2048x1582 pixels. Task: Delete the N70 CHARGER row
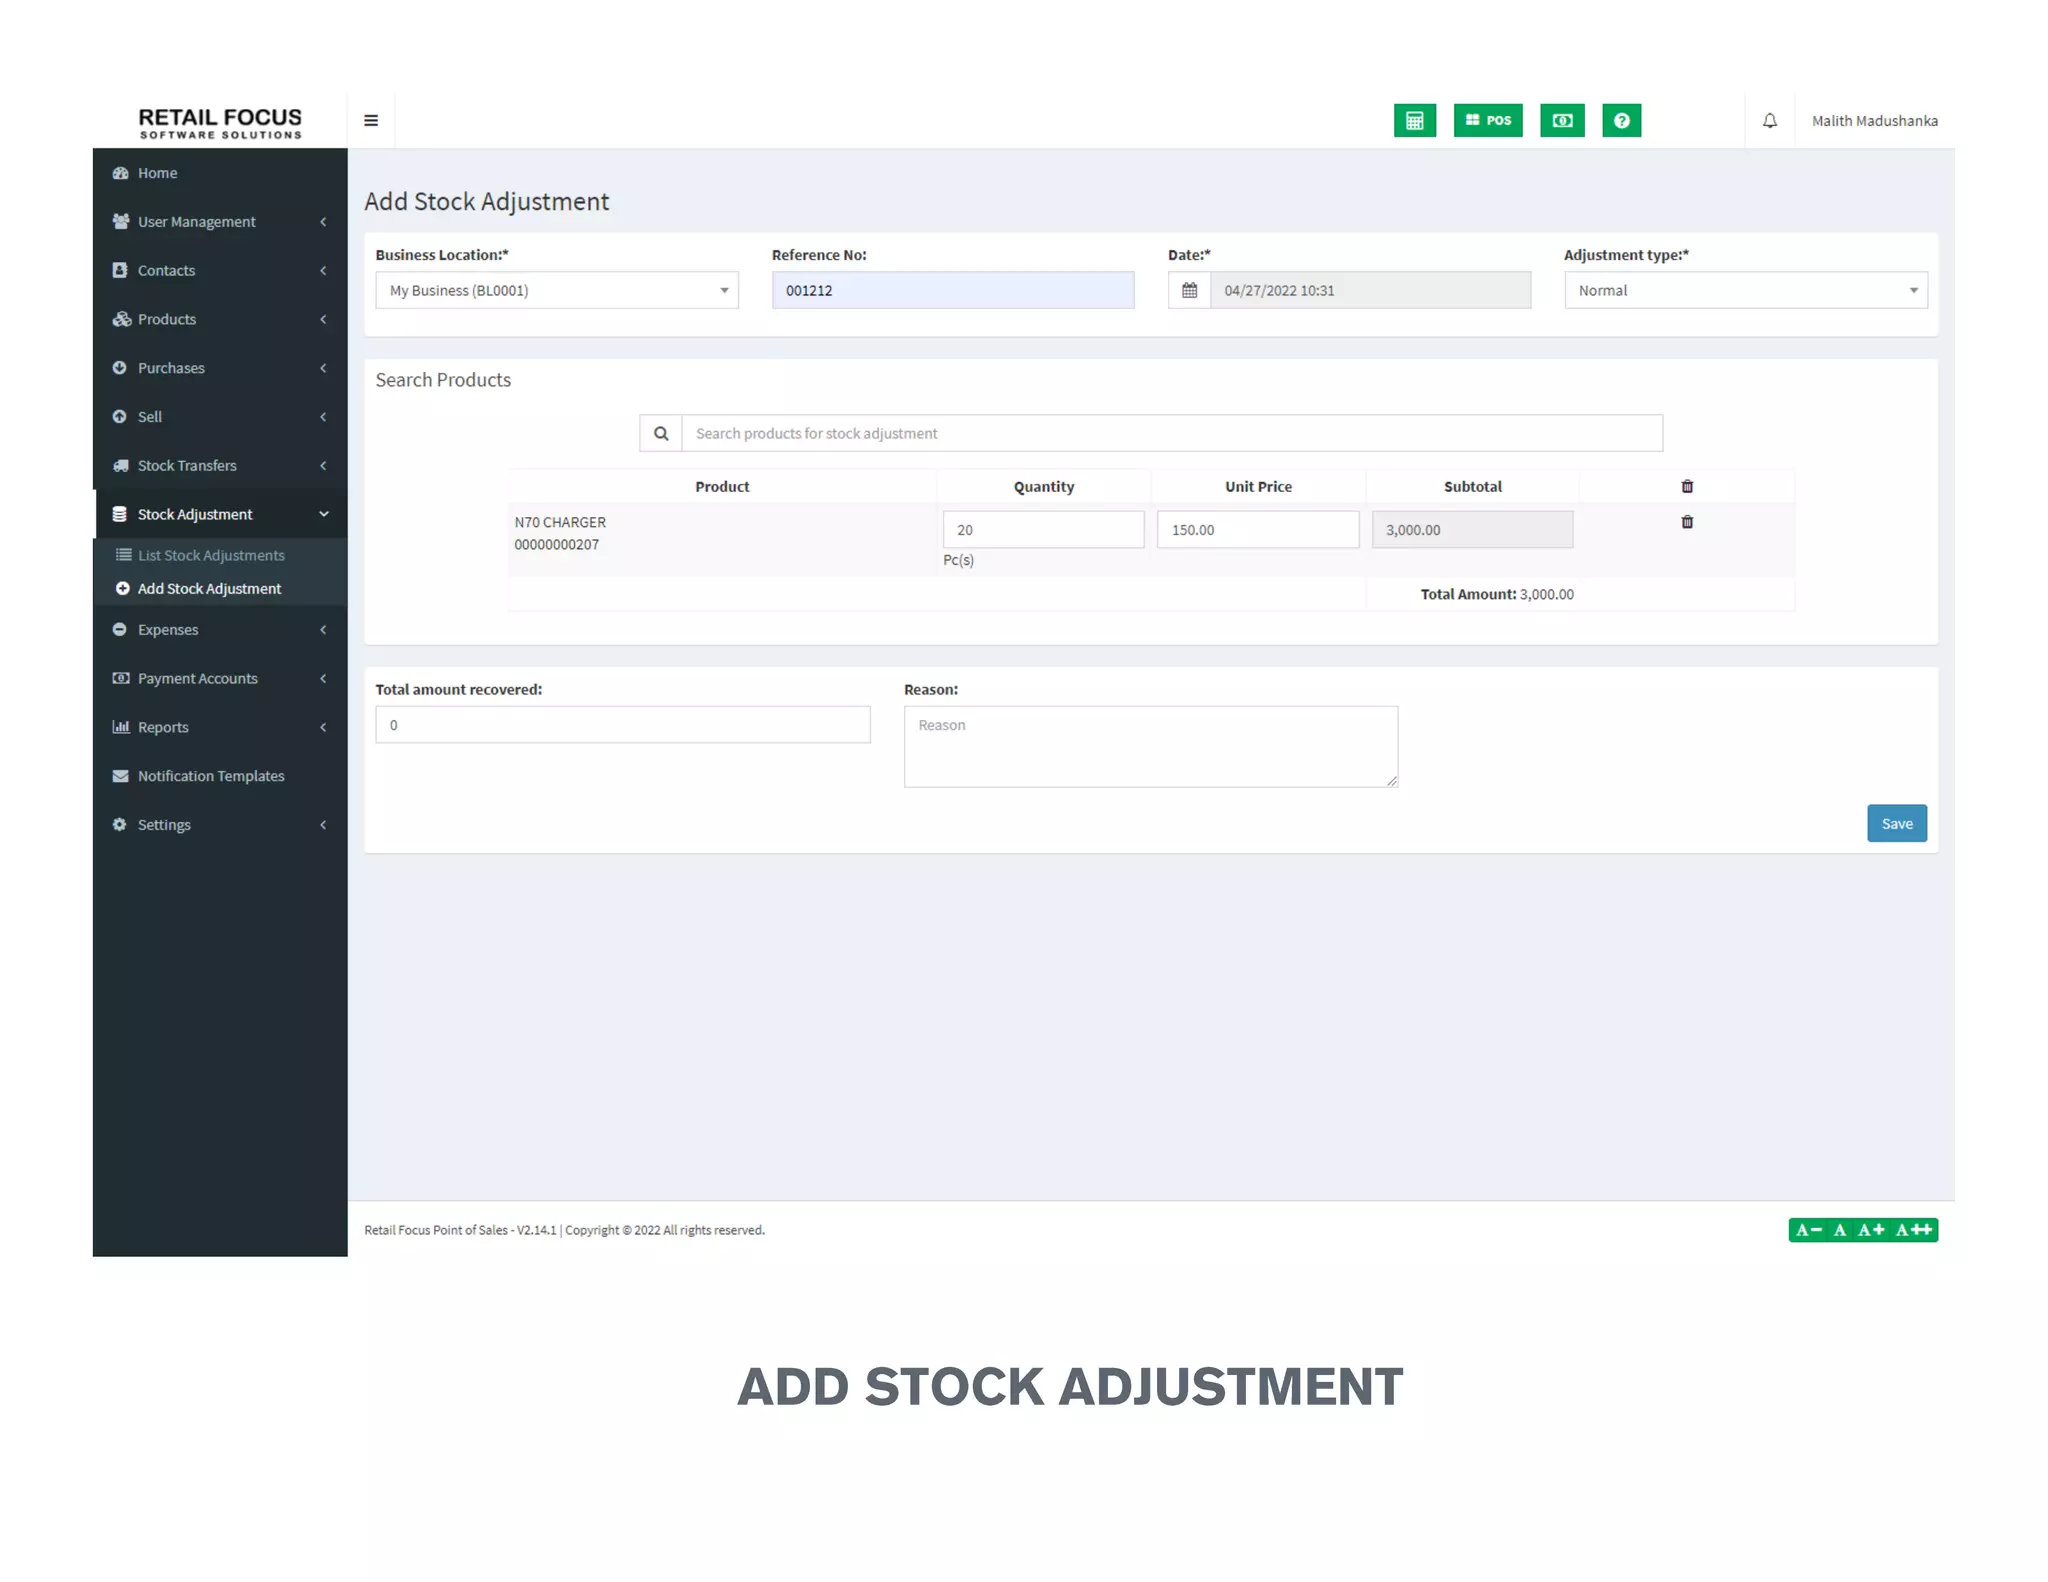pos(1687,523)
